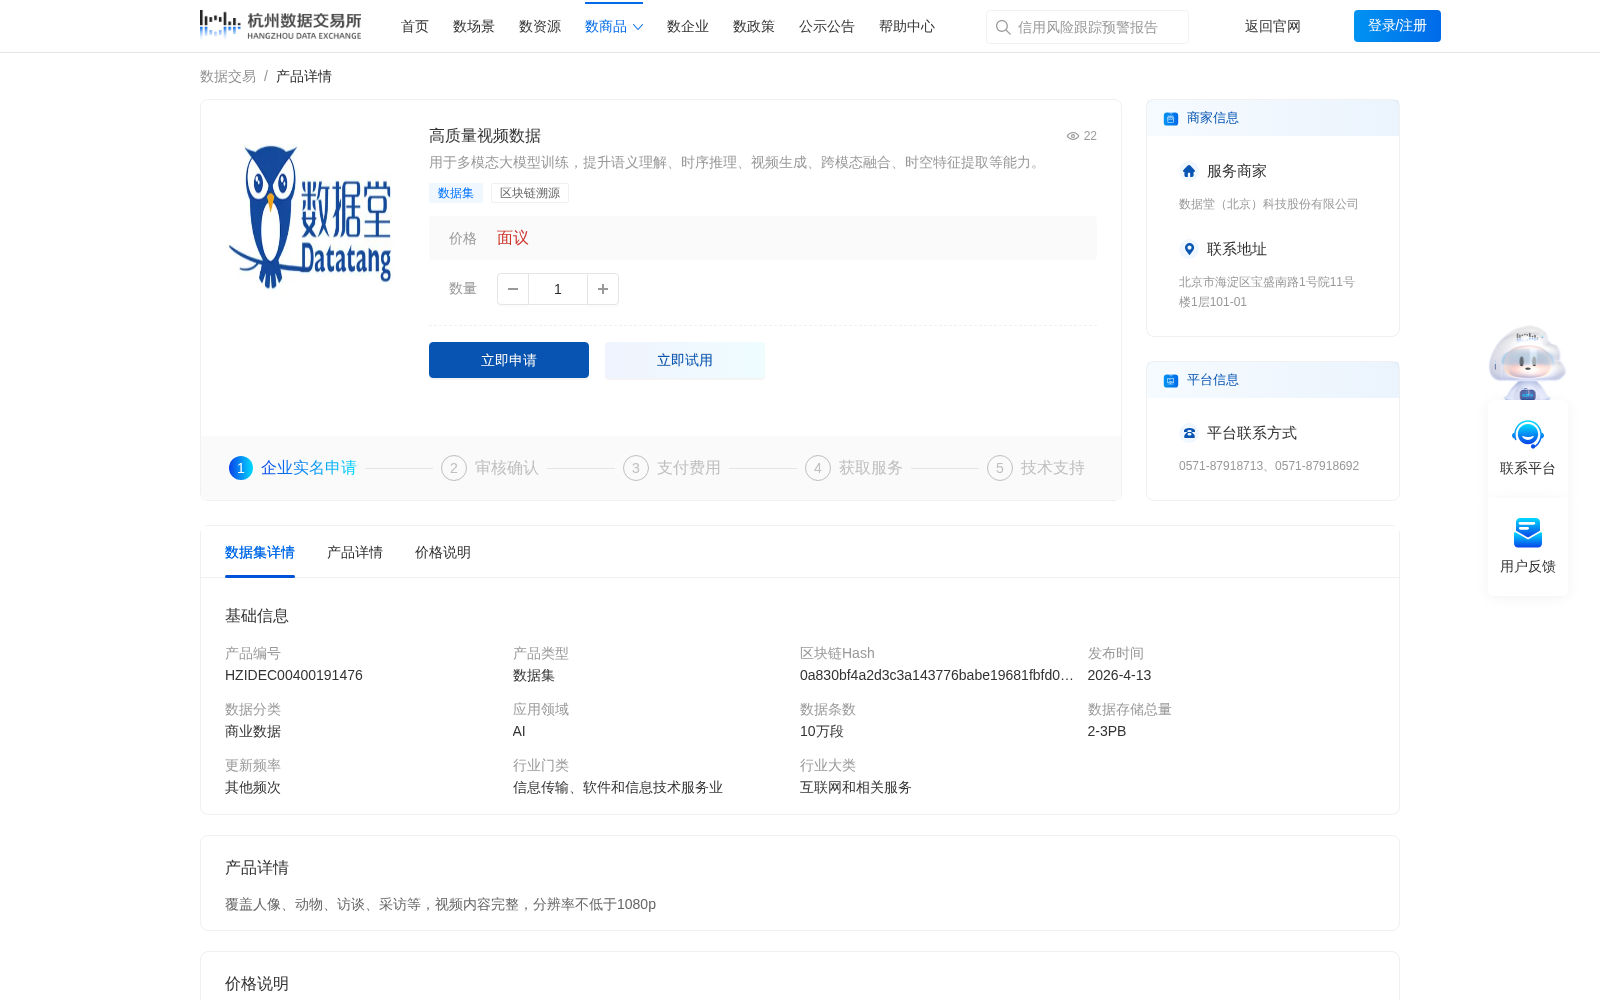Open 帮助中心 in navigation bar
Image resolution: width=1600 pixels, height=1000 pixels.
click(907, 27)
